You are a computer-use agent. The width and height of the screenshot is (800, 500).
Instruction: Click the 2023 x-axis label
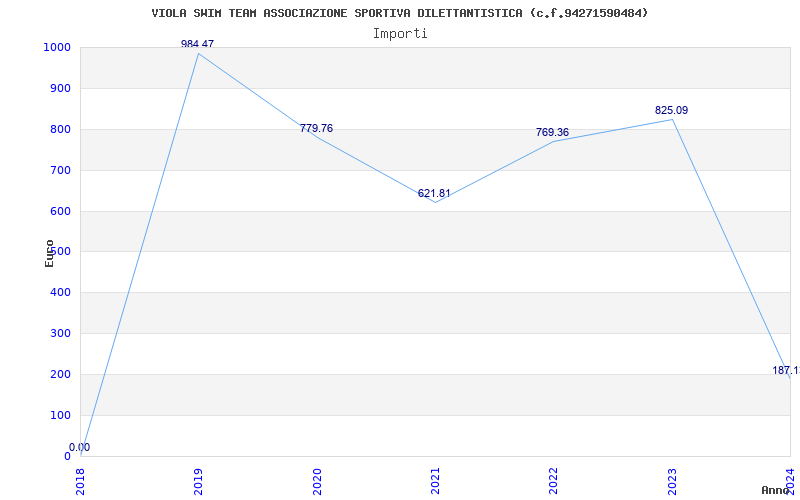pyautogui.click(x=672, y=481)
